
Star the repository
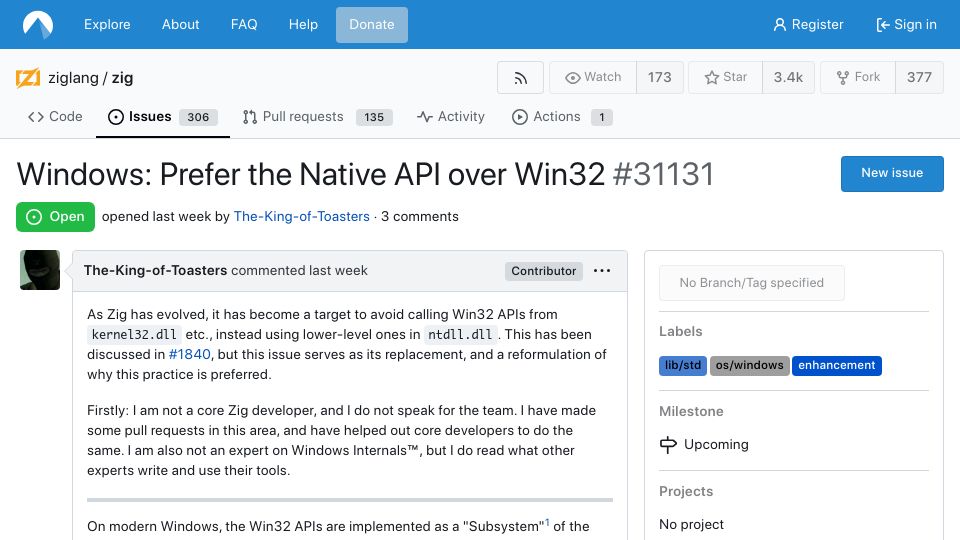[x=726, y=78]
